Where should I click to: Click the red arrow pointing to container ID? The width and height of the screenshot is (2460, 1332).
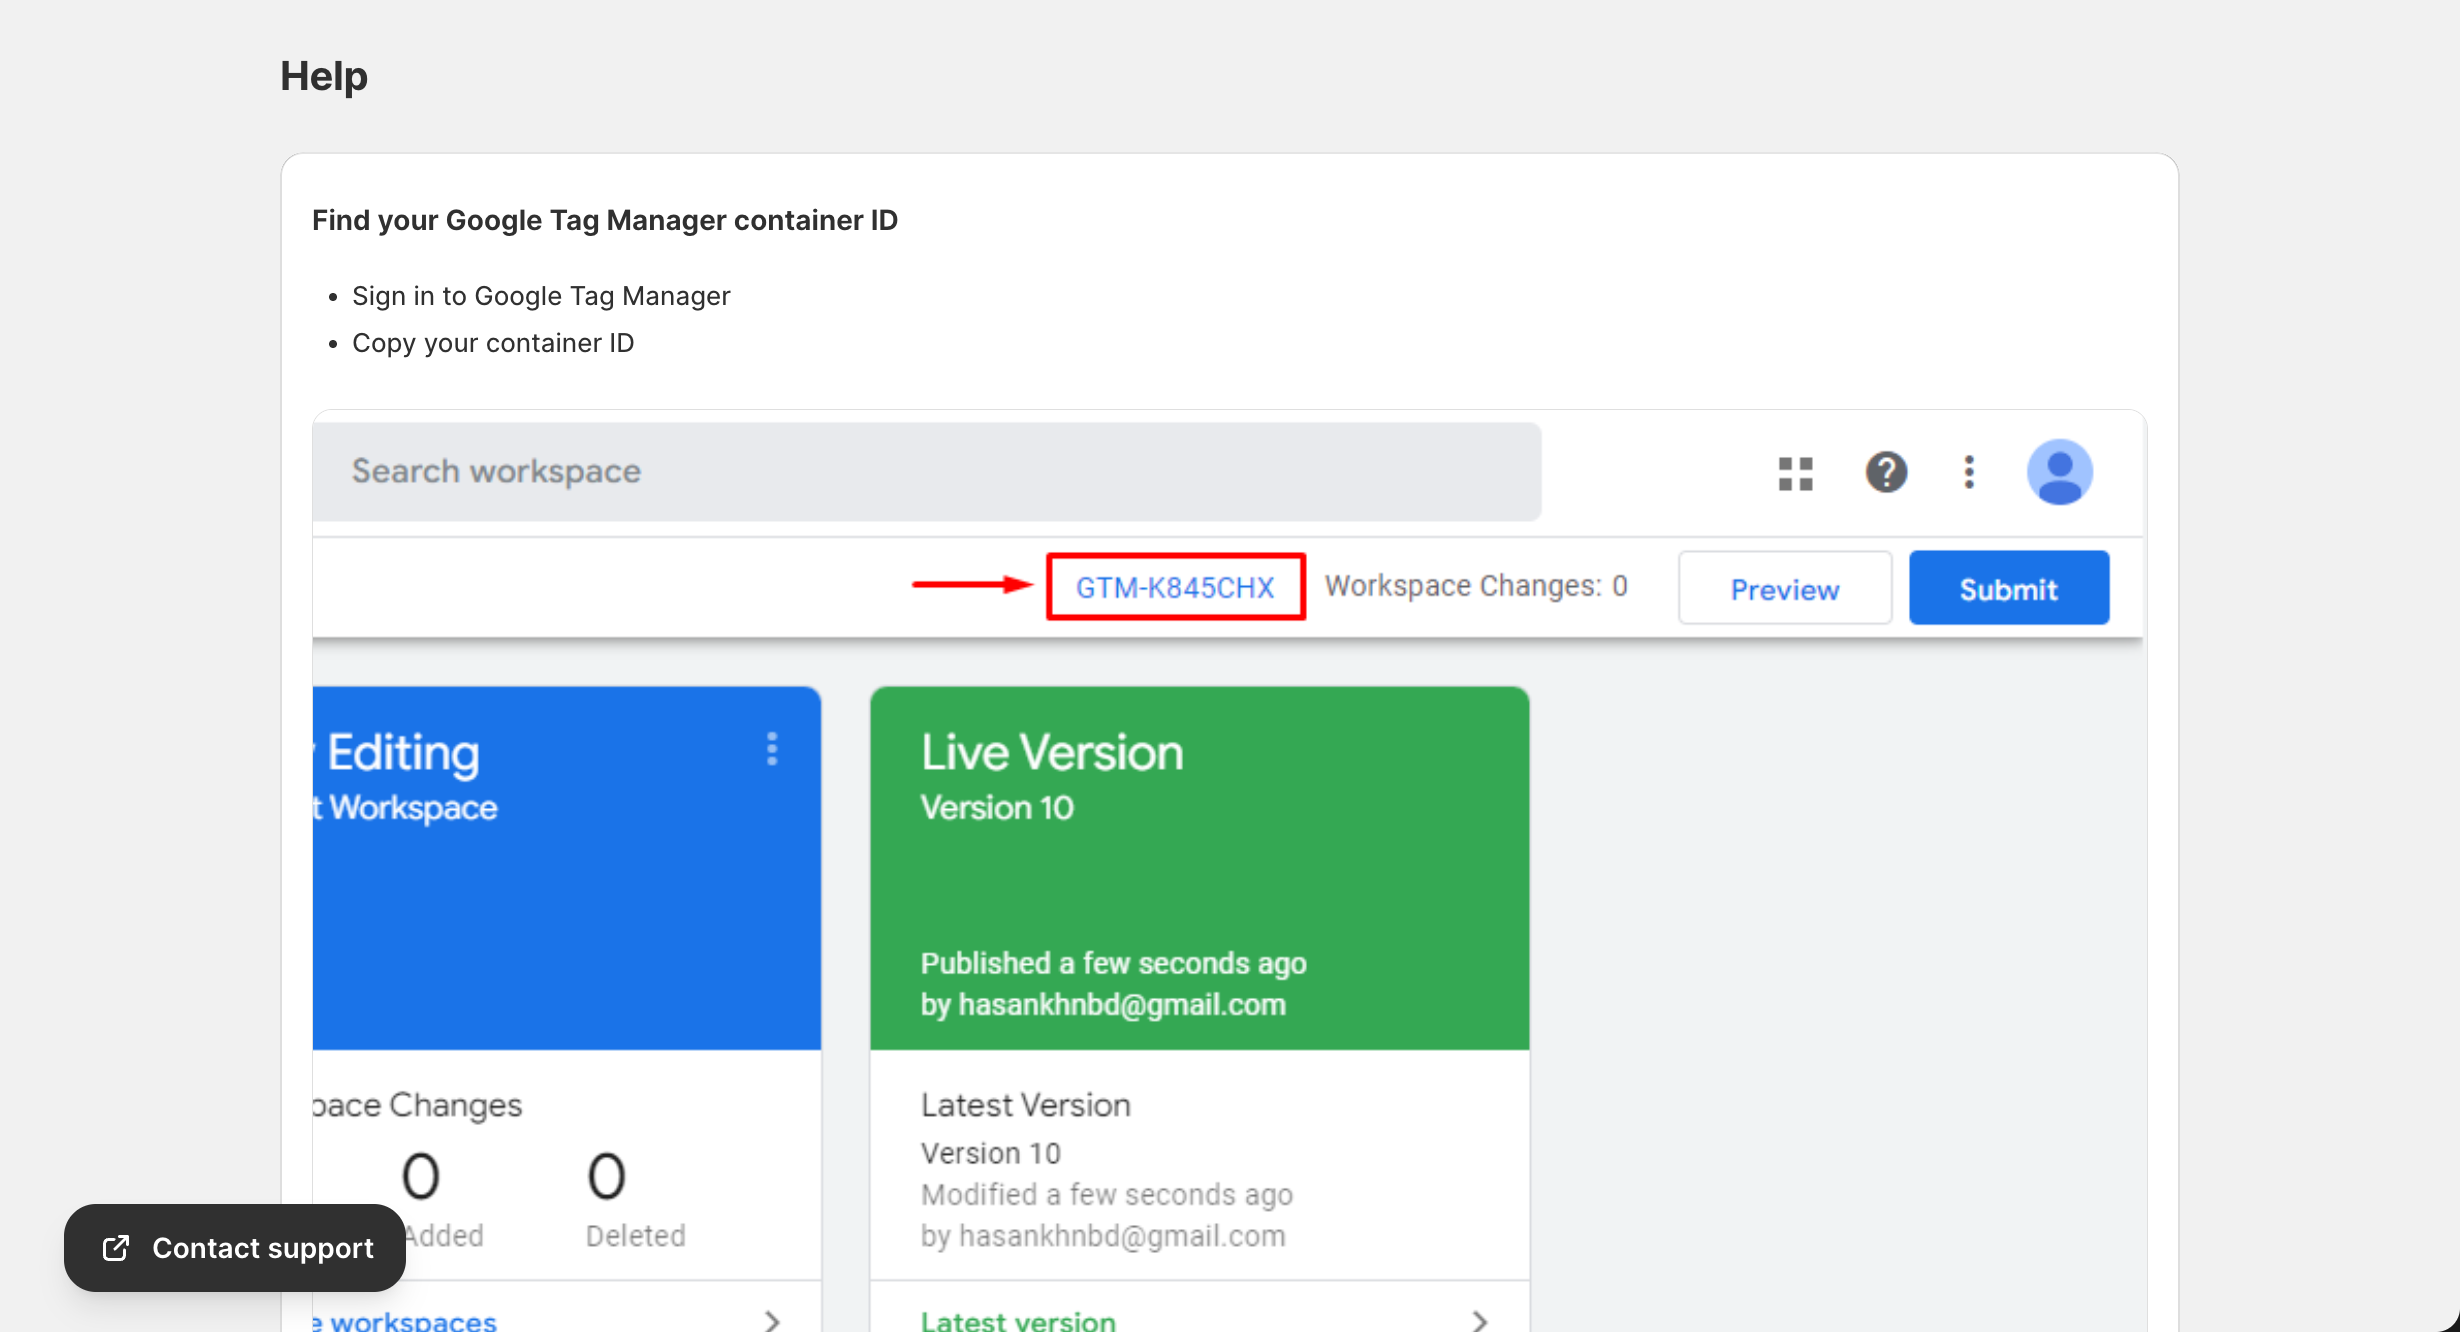coord(970,585)
